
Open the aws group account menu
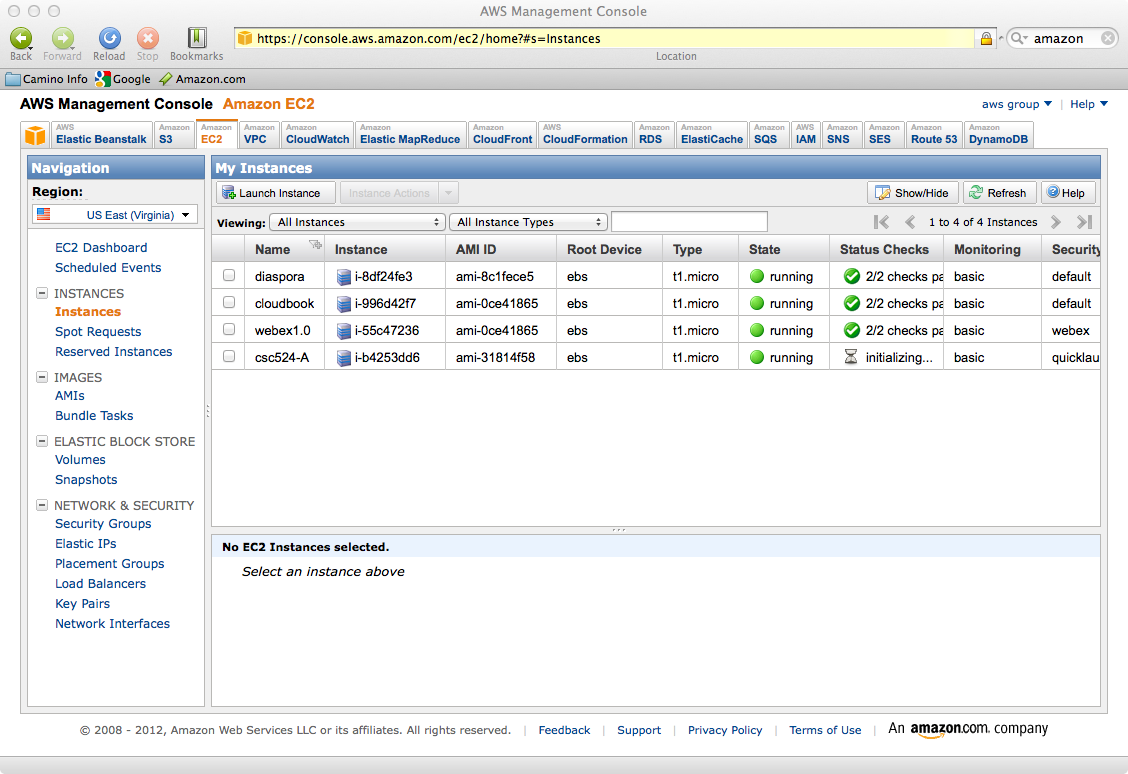pyautogui.click(x=1016, y=104)
